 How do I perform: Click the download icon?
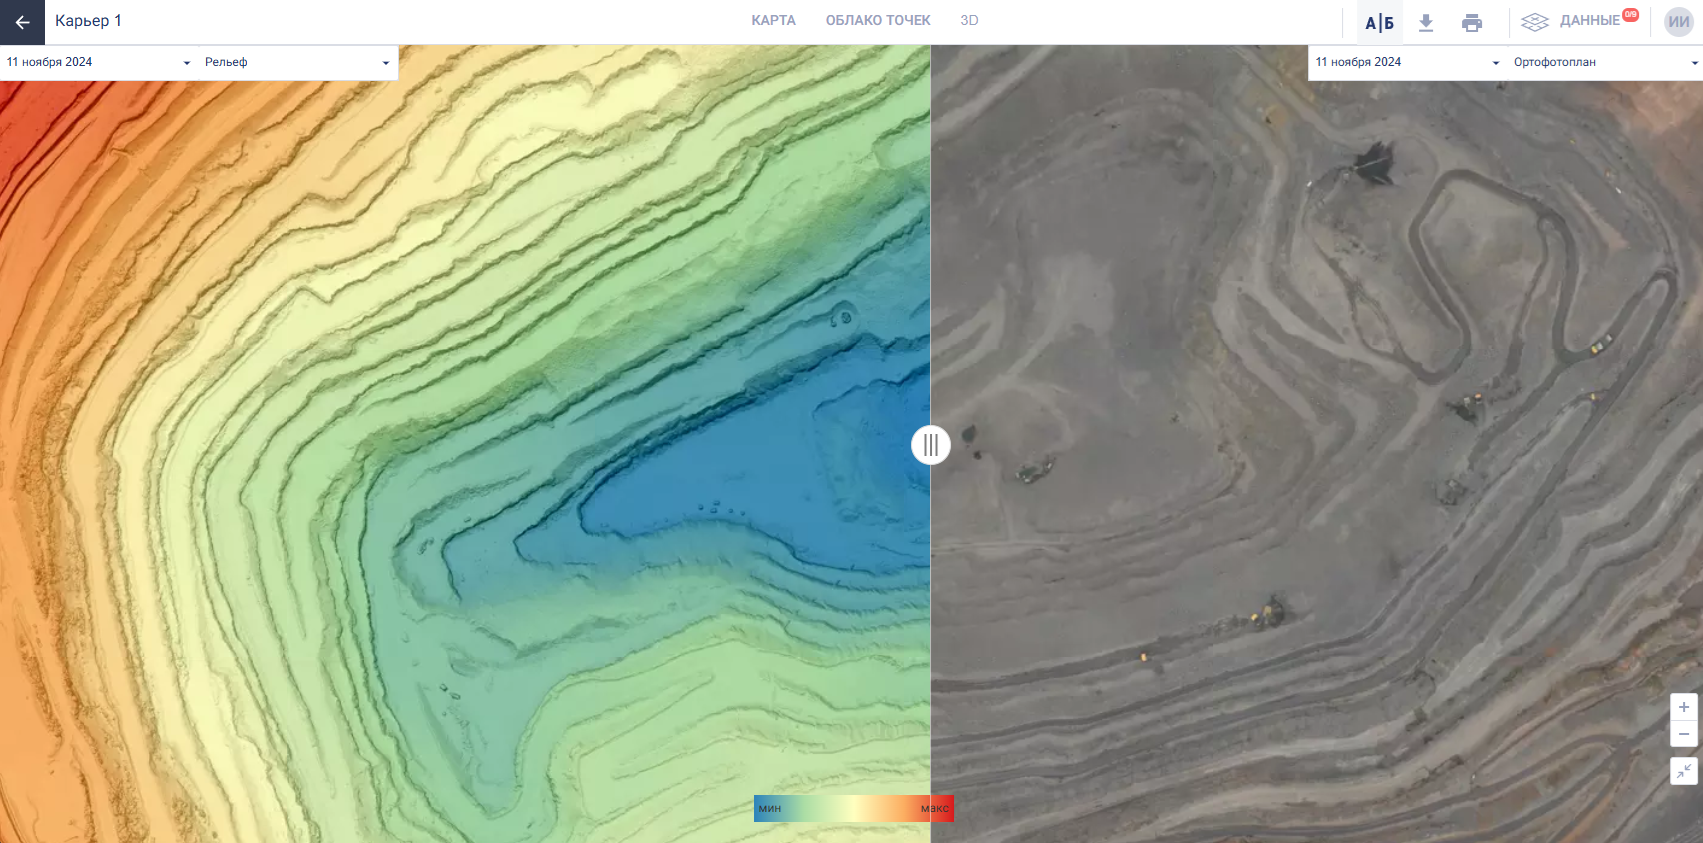[1426, 23]
